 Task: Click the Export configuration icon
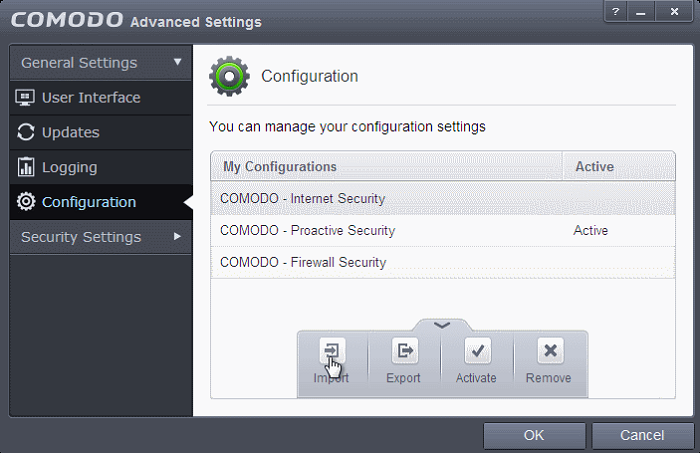coord(404,350)
